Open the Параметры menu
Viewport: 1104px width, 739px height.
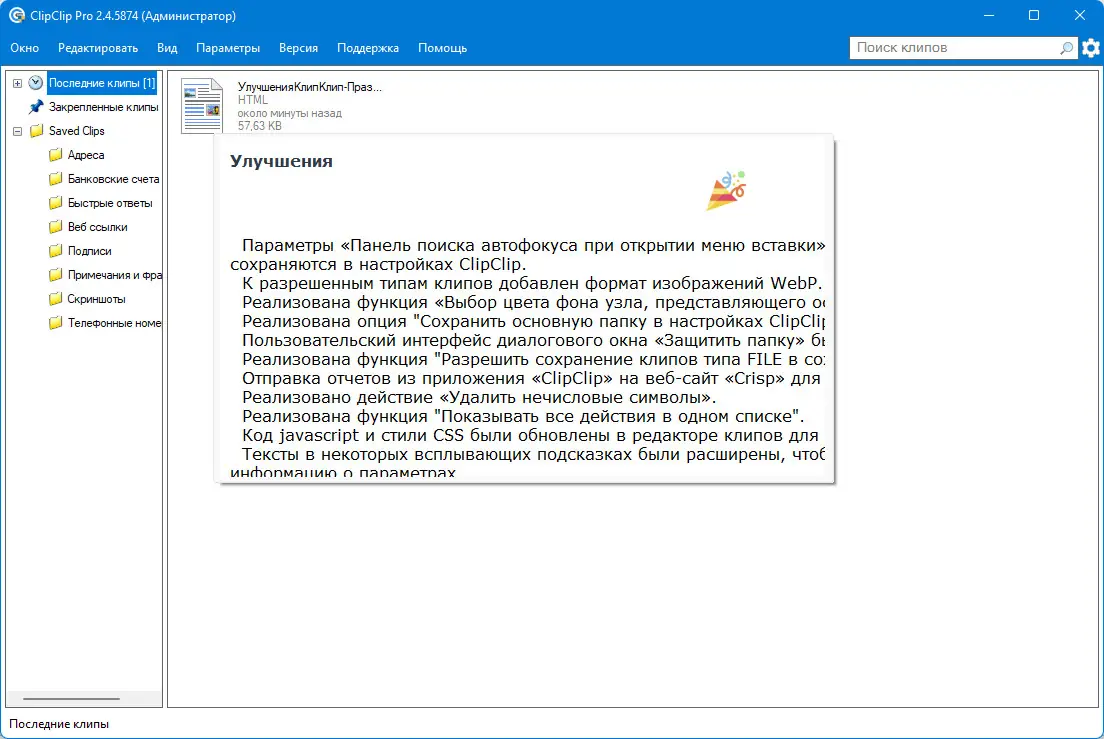(228, 48)
